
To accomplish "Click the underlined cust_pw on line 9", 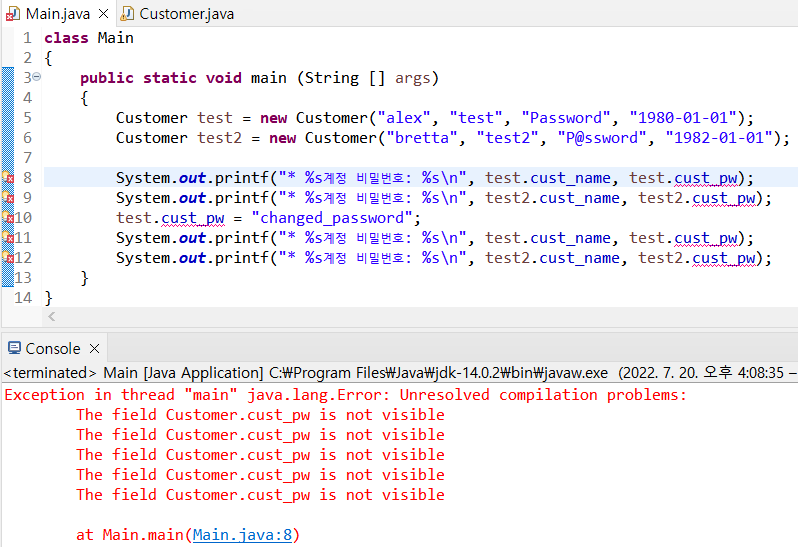I will coord(724,198).
